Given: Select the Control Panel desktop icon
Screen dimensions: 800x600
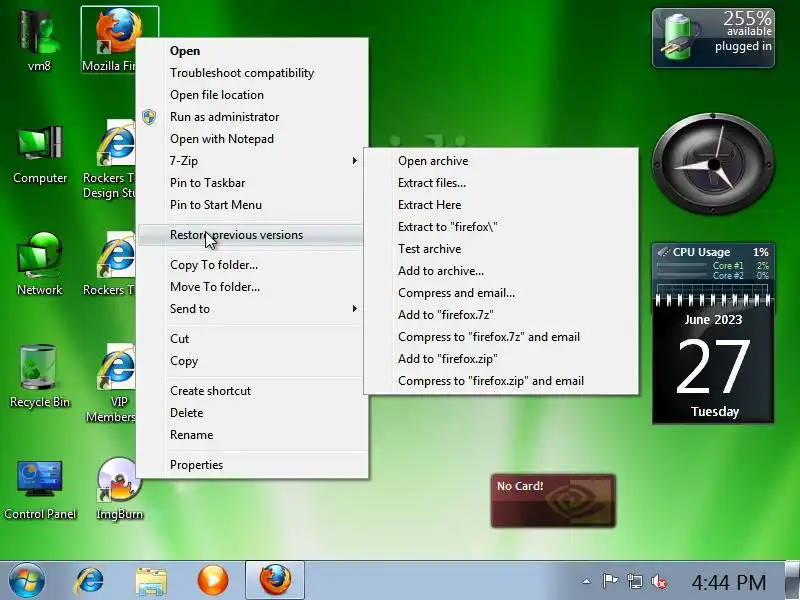Looking at the screenshot, I should point(40,488).
